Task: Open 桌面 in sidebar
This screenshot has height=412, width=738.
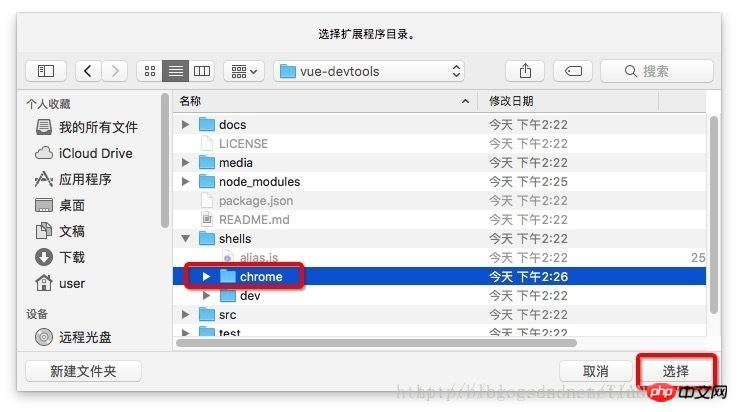Action: 60,205
